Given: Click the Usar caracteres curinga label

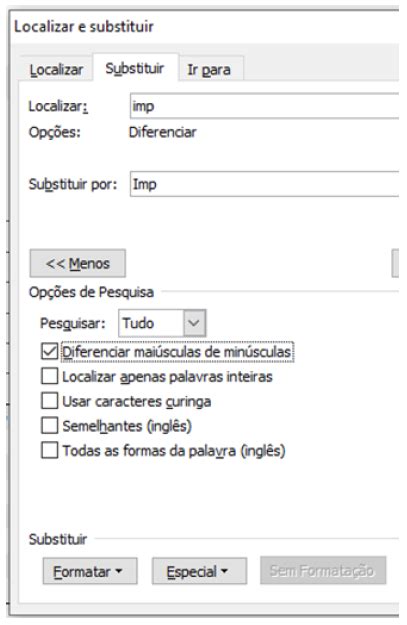Looking at the screenshot, I should 137,401.
